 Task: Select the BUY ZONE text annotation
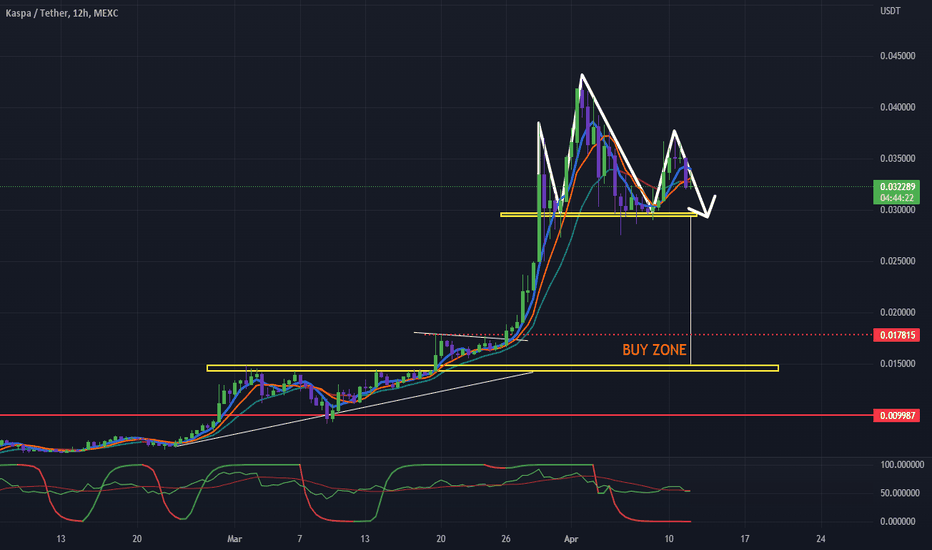(x=654, y=350)
